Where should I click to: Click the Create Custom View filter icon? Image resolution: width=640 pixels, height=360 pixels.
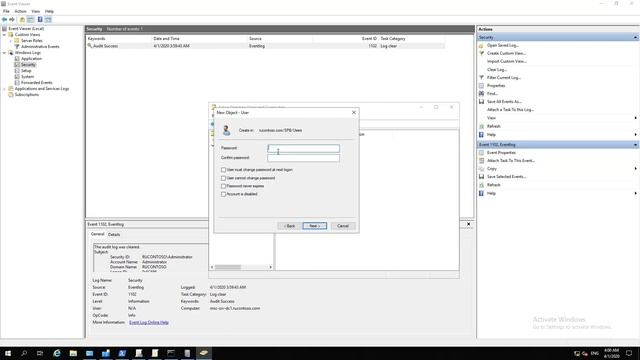click(x=481, y=53)
